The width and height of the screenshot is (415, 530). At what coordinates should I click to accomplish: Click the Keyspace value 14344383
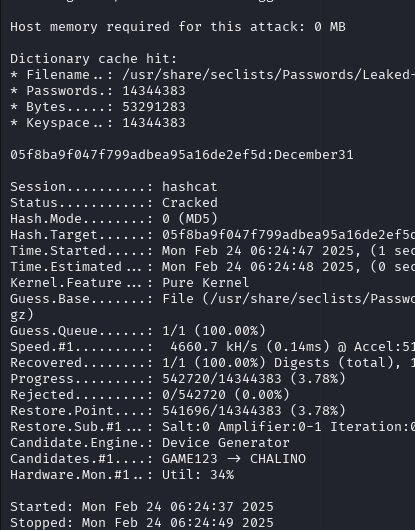154,123
